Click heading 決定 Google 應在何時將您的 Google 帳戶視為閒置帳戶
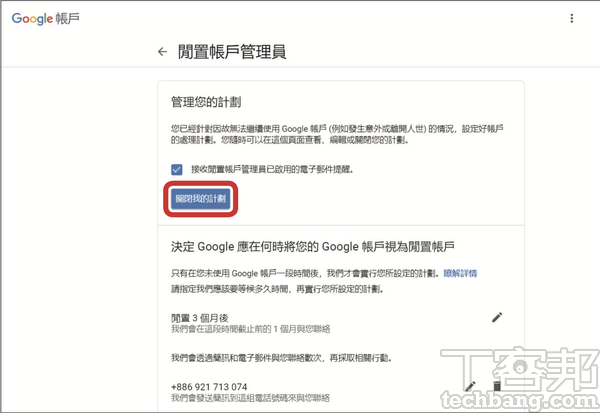 313,246
